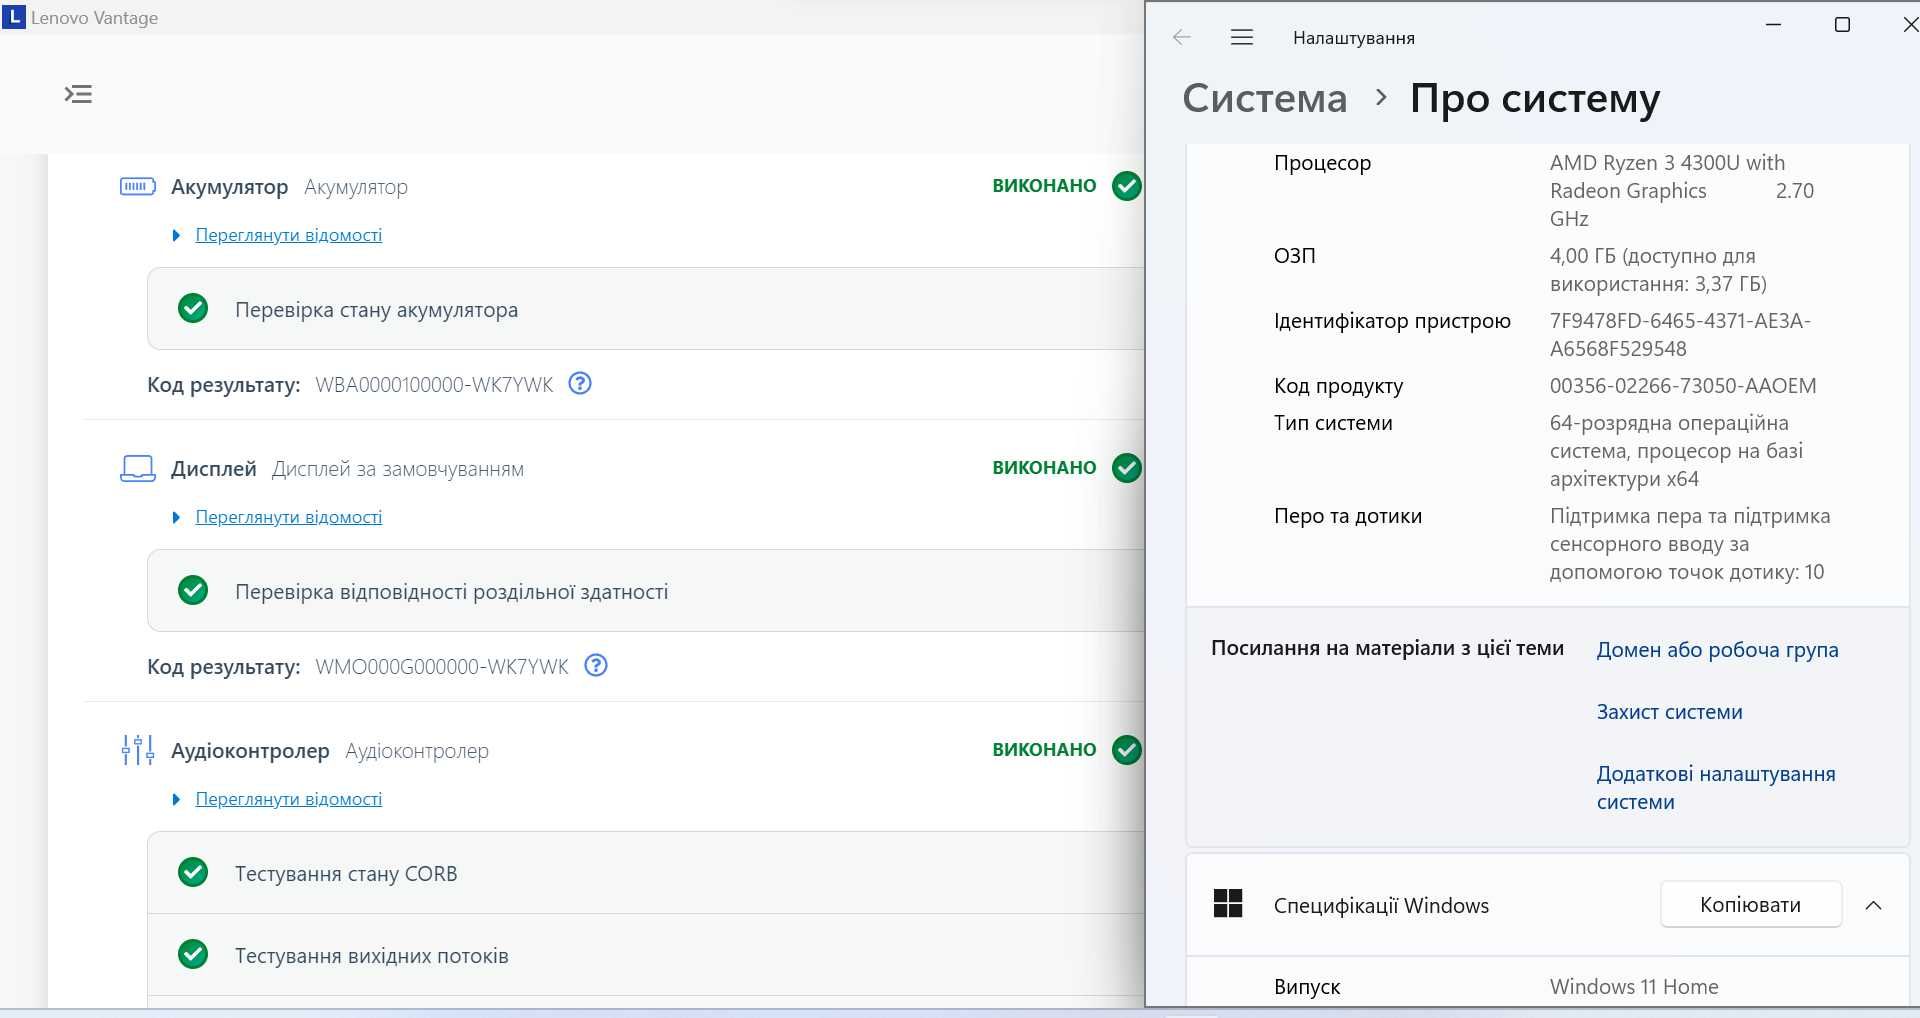The height and width of the screenshot is (1018, 1920).
Task: Minimize the Налаштування window
Action: 1774,24
